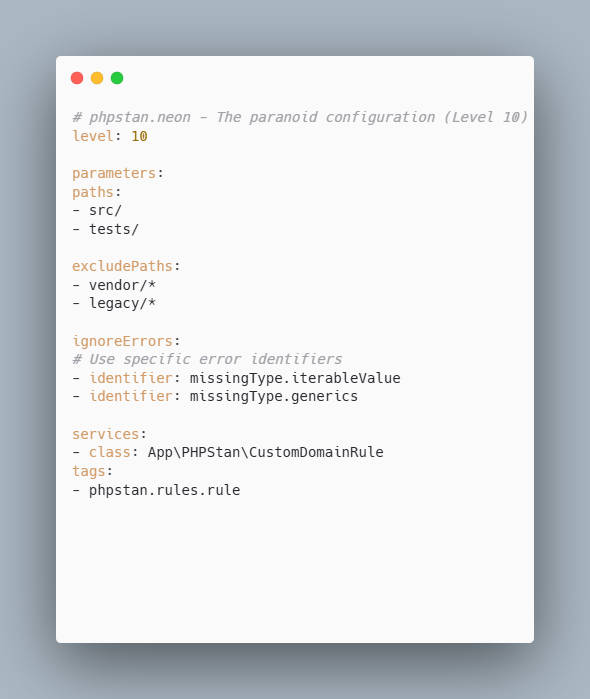
Task: Click the level value 10
Action: pyautogui.click(x=139, y=136)
